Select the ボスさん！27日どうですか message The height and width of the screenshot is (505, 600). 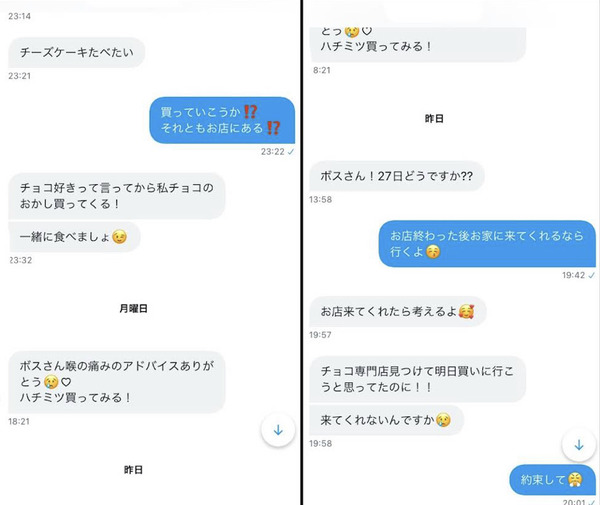coord(397,176)
